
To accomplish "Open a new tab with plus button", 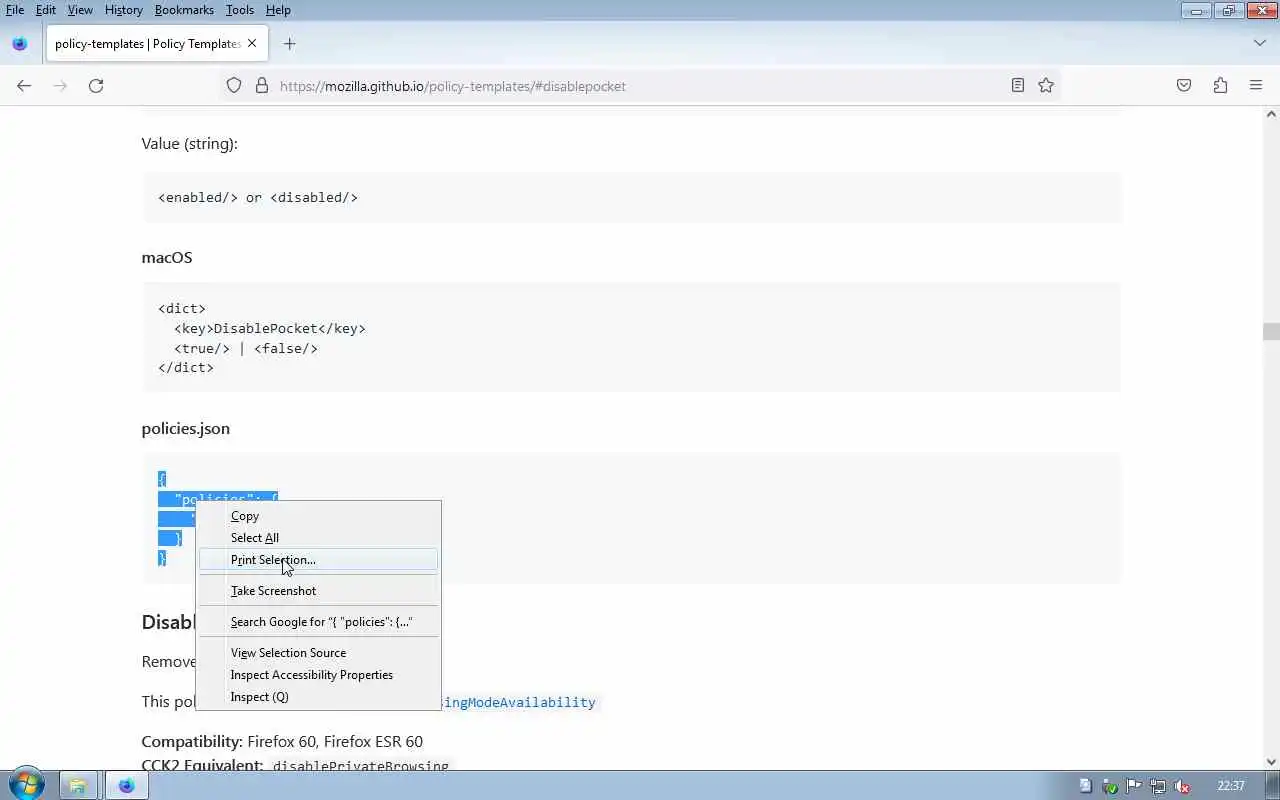I will click(x=289, y=44).
